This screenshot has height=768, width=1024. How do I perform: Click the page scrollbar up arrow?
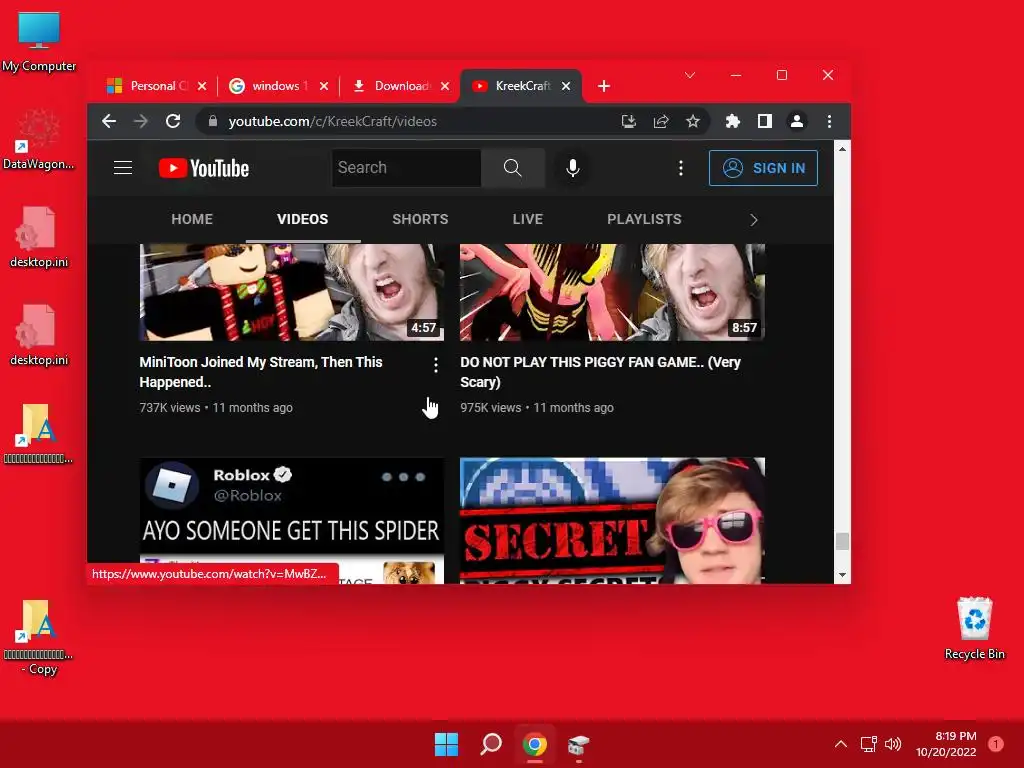point(842,149)
